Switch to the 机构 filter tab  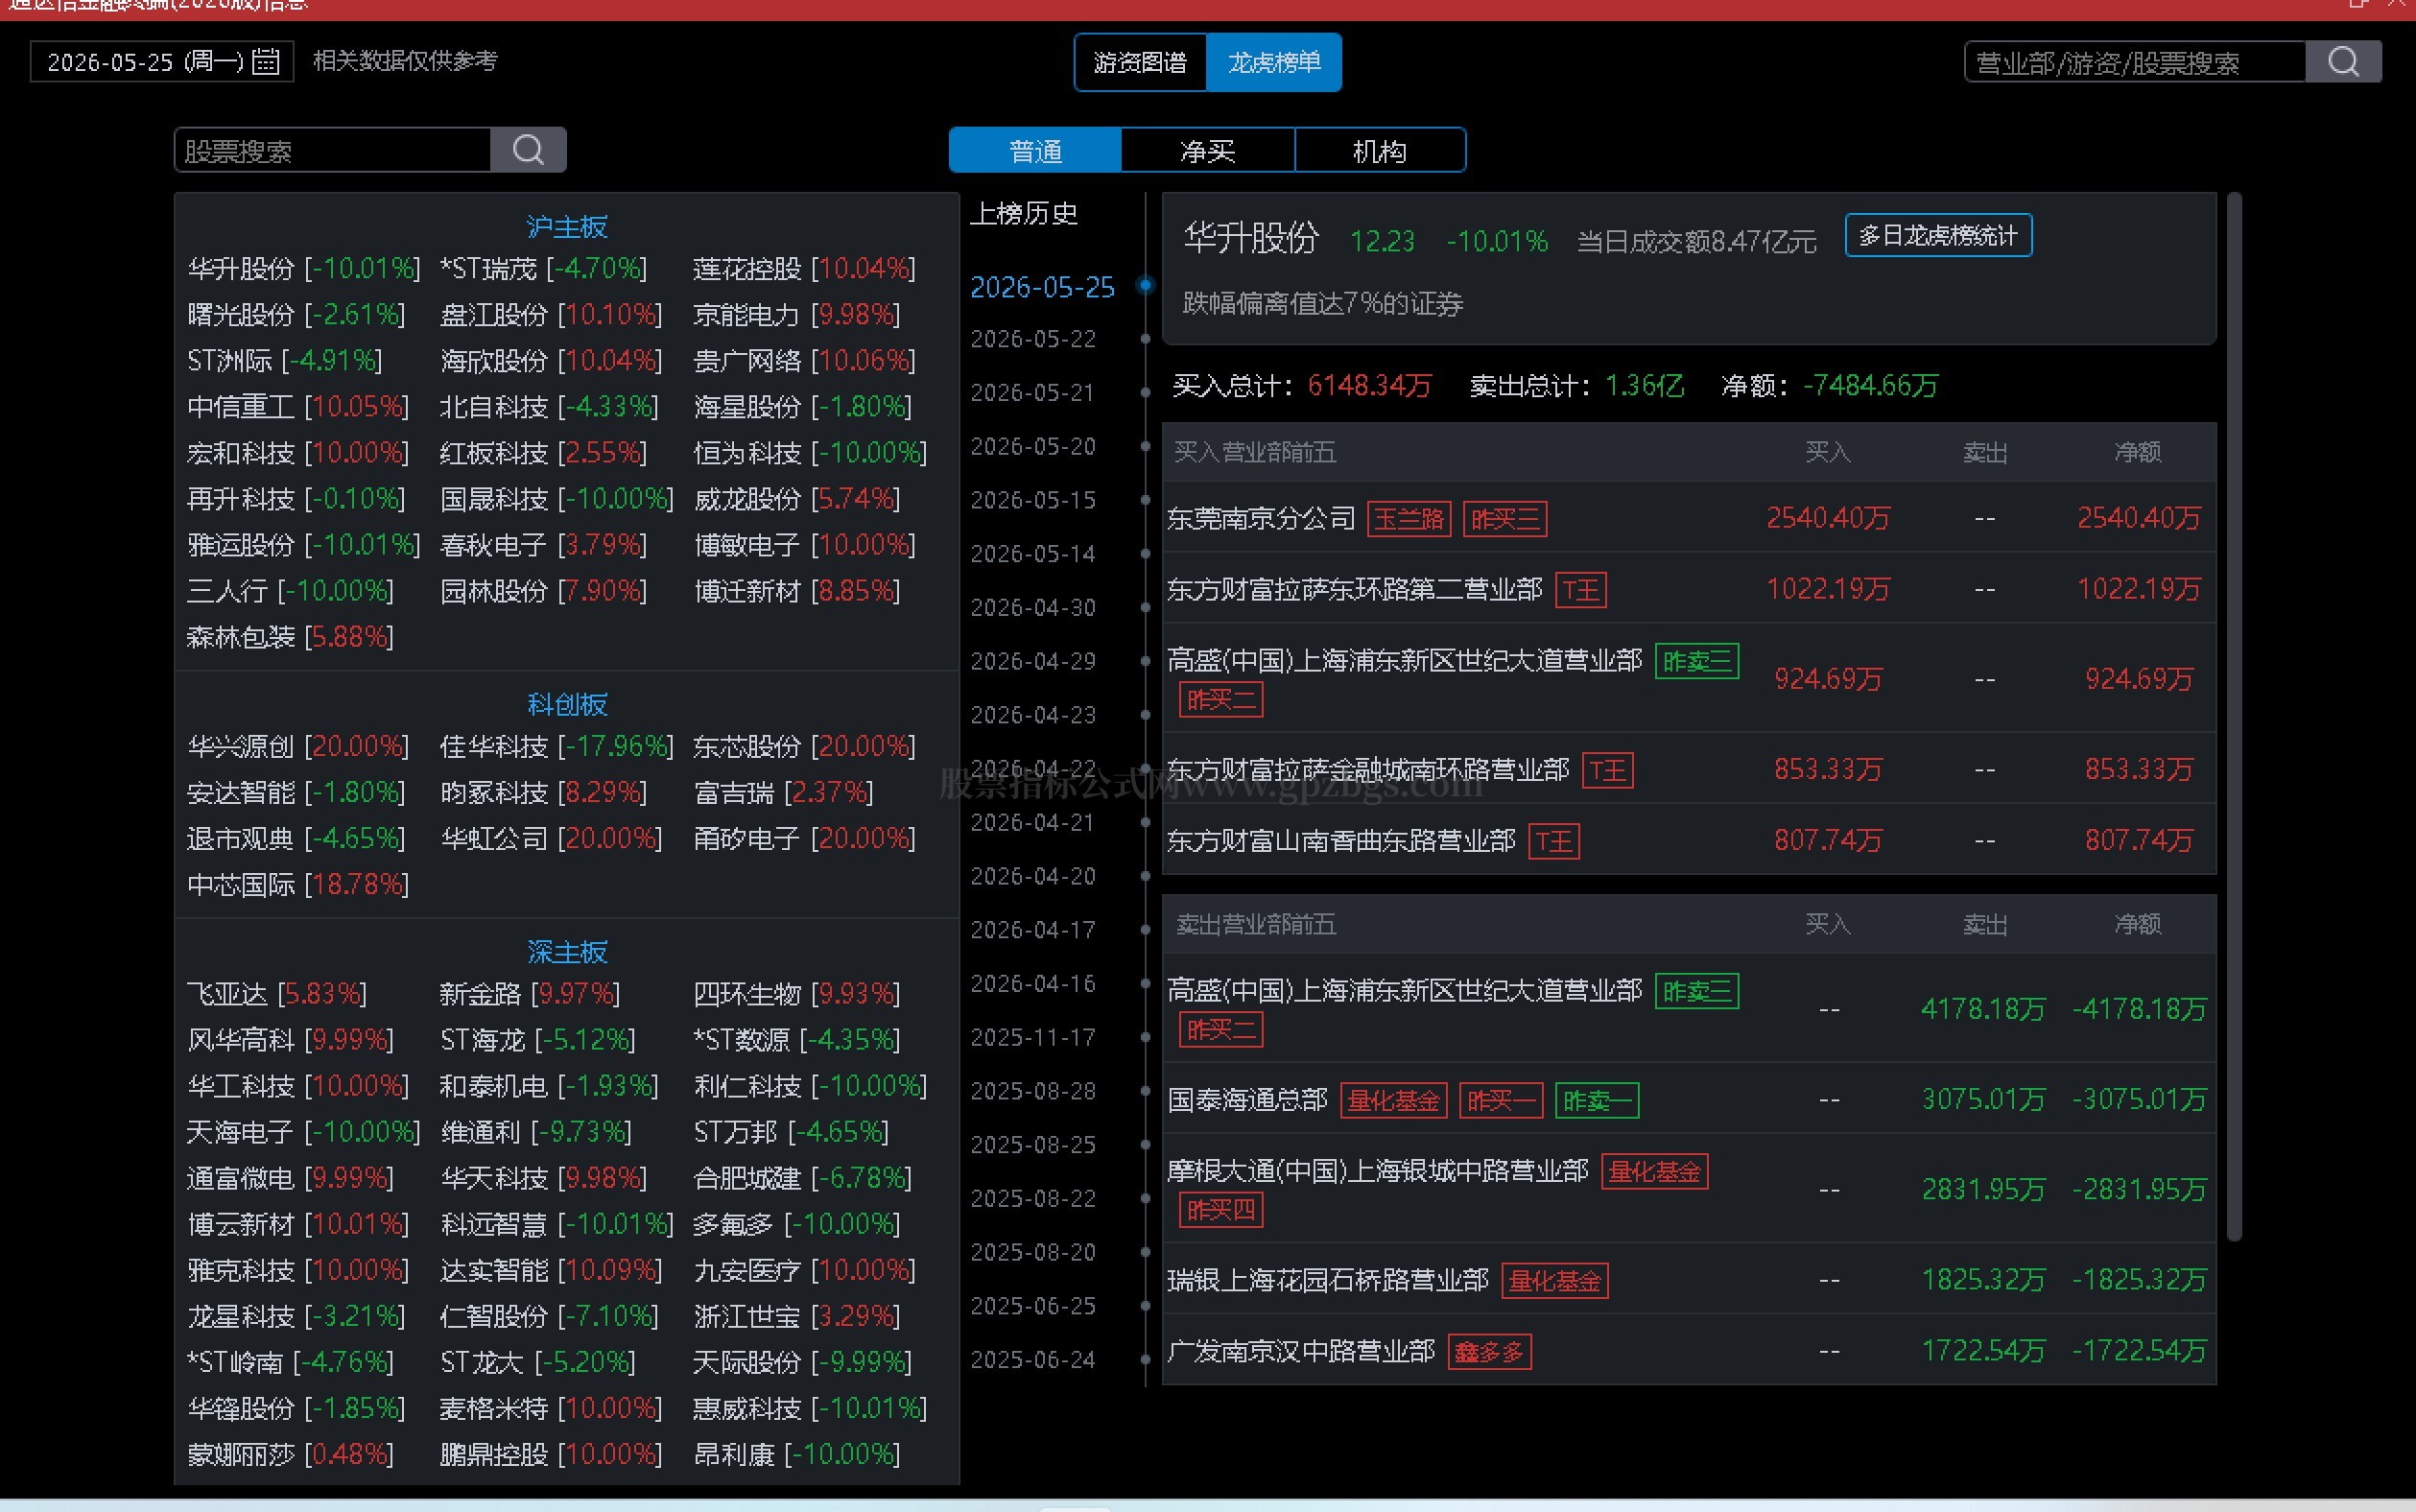1380,151
